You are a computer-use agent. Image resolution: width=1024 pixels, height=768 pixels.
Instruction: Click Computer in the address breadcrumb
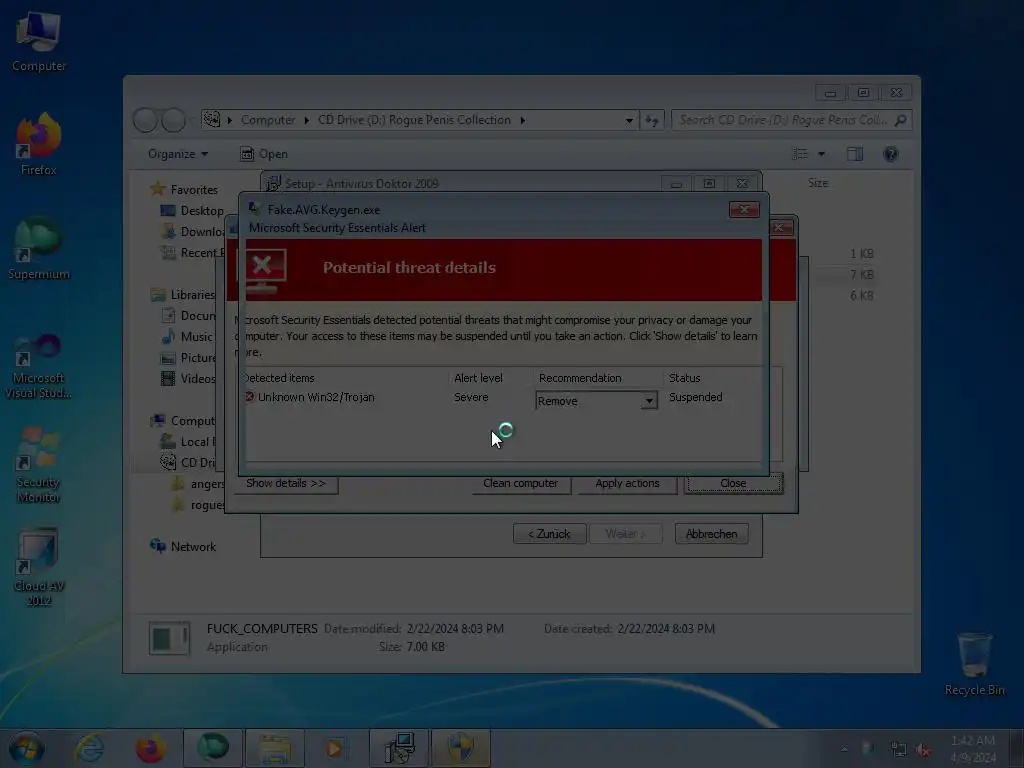click(268, 120)
